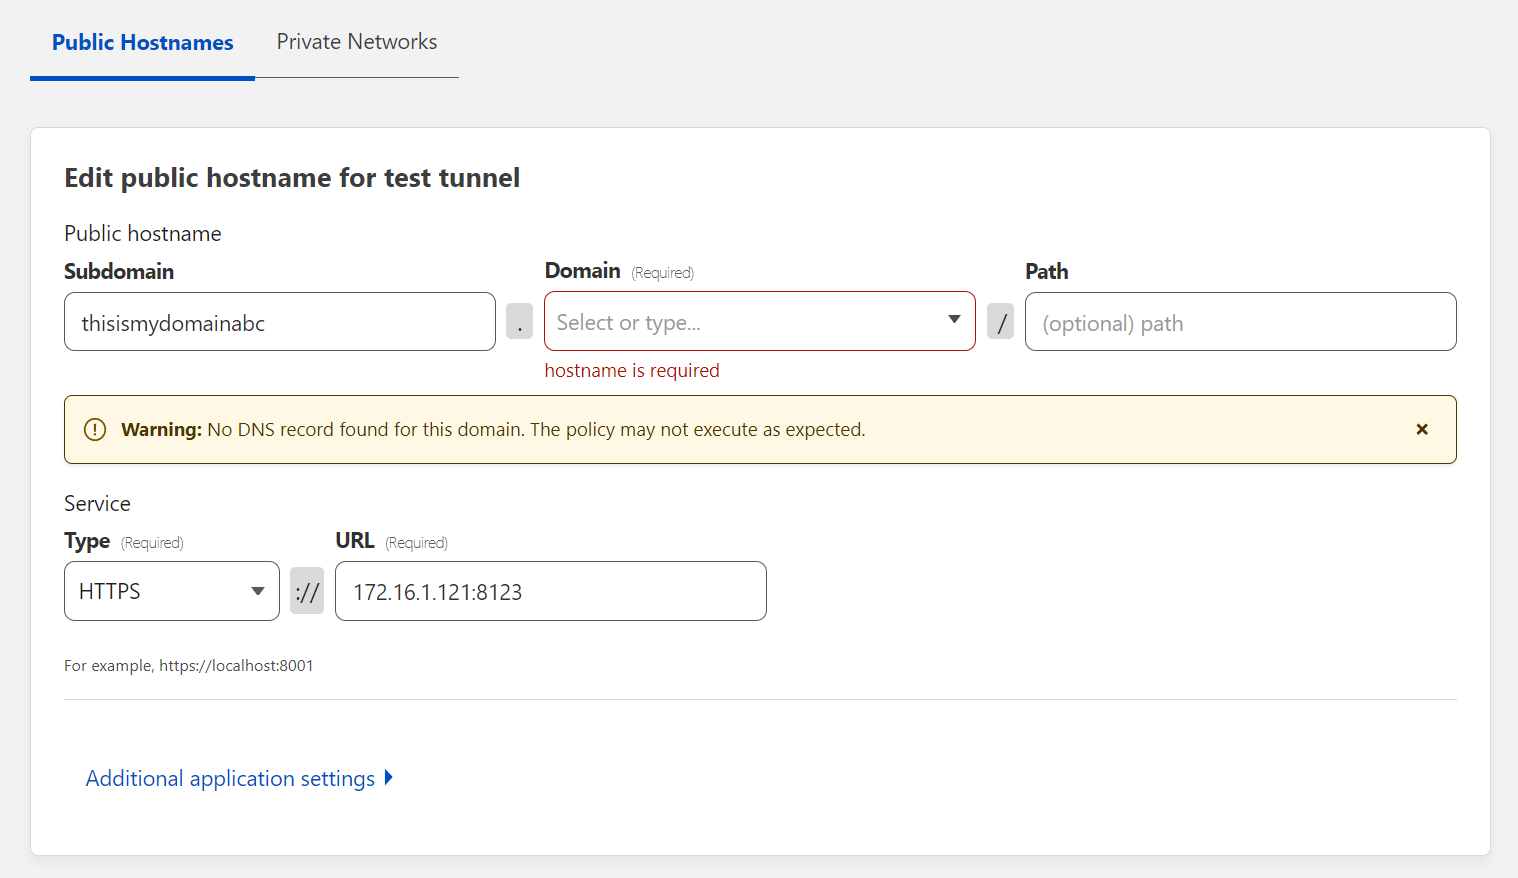Click the HTTPS type selector
Image resolution: width=1518 pixels, height=878 pixels.
(x=160, y=591)
